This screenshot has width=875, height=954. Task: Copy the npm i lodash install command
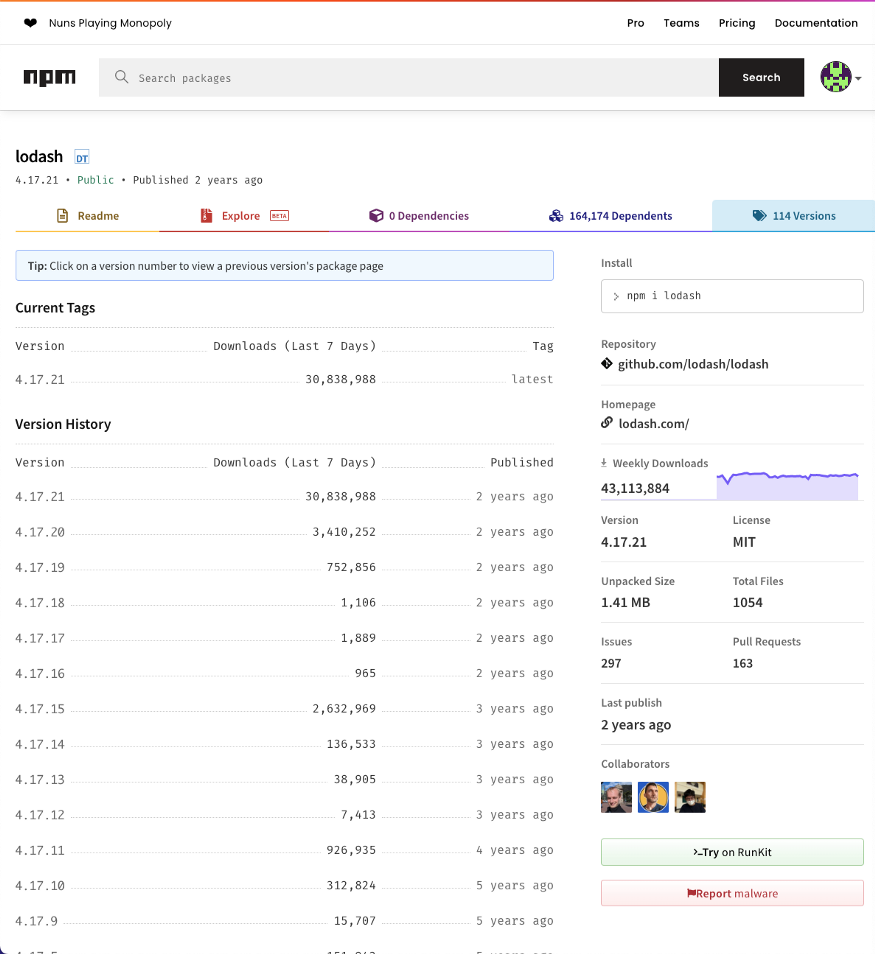[x=732, y=296]
